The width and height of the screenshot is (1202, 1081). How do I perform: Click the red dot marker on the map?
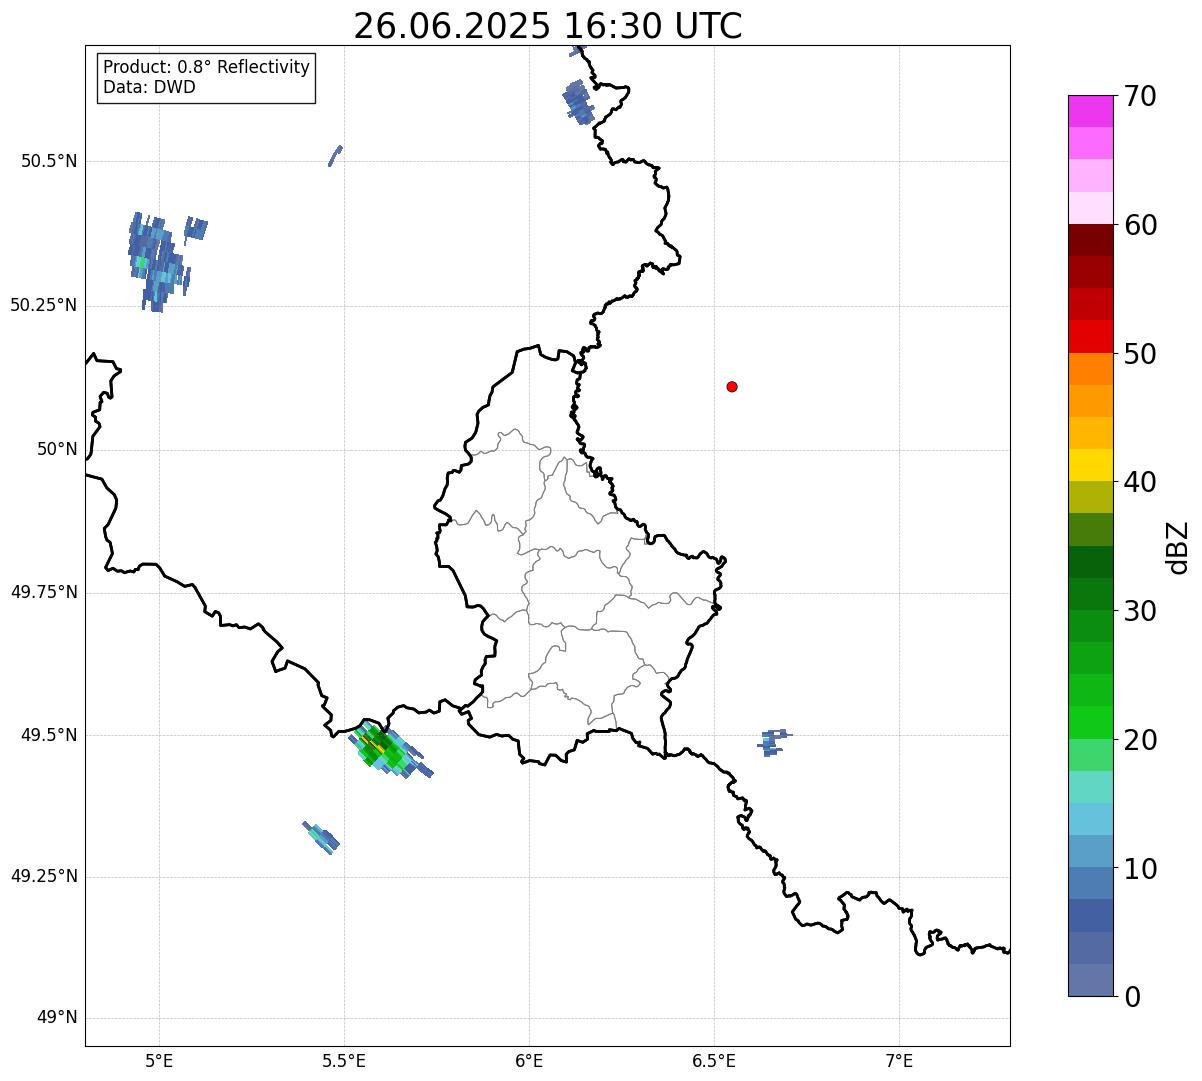click(732, 386)
